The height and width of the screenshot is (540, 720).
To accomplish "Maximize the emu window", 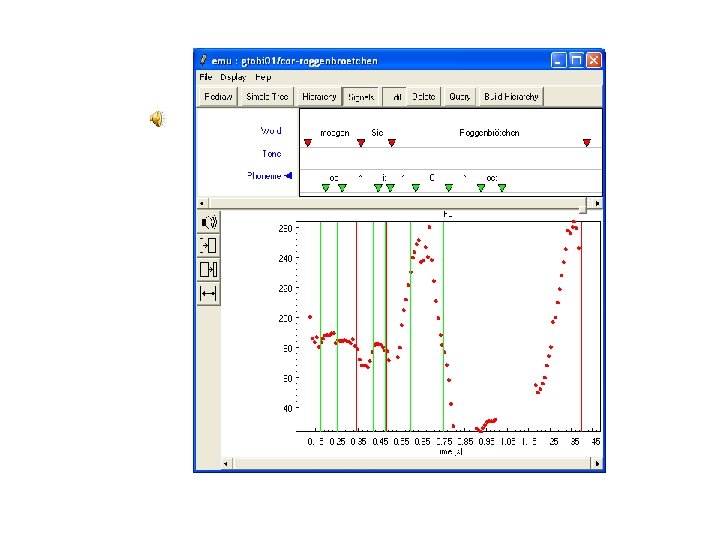I will 576,60.
